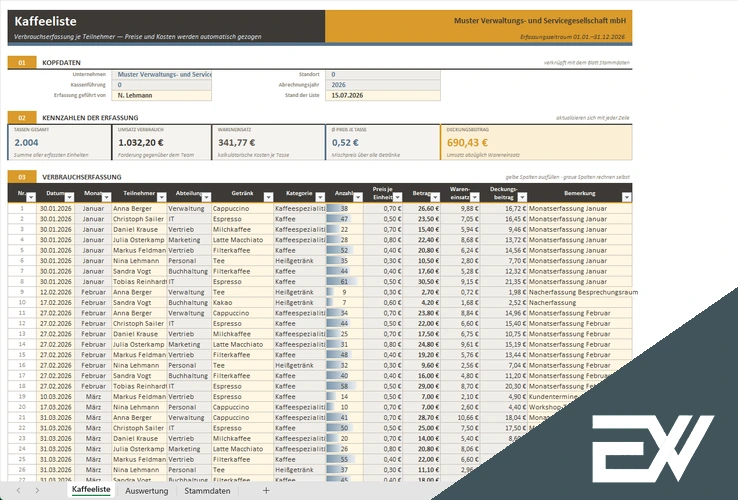Open the Wareneinsatz column filter dropdown
Image resolution: width=738 pixels, height=500 pixels.
[x=474, y=197]
